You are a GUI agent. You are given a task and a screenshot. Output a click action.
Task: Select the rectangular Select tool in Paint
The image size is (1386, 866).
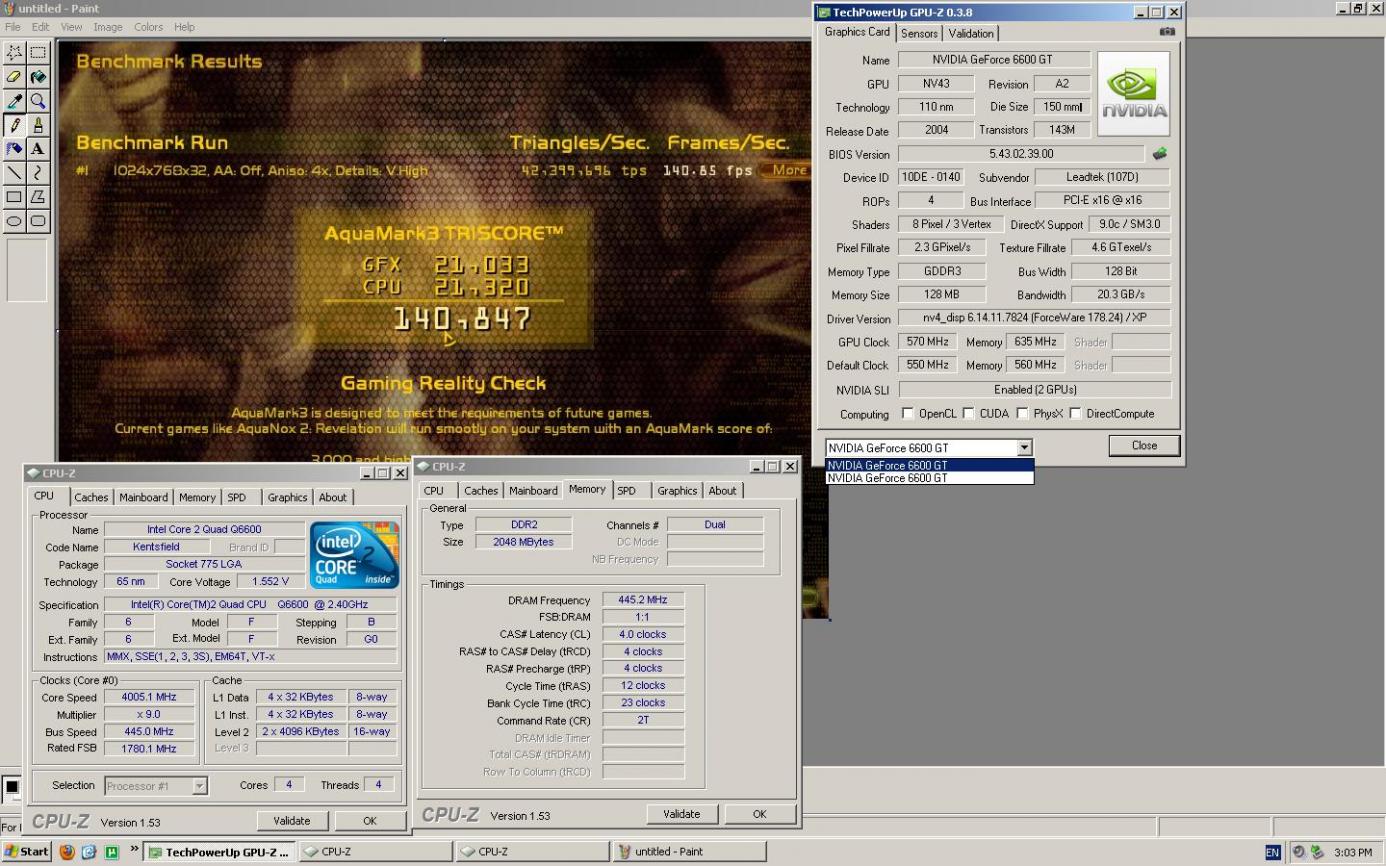[38, 53]
